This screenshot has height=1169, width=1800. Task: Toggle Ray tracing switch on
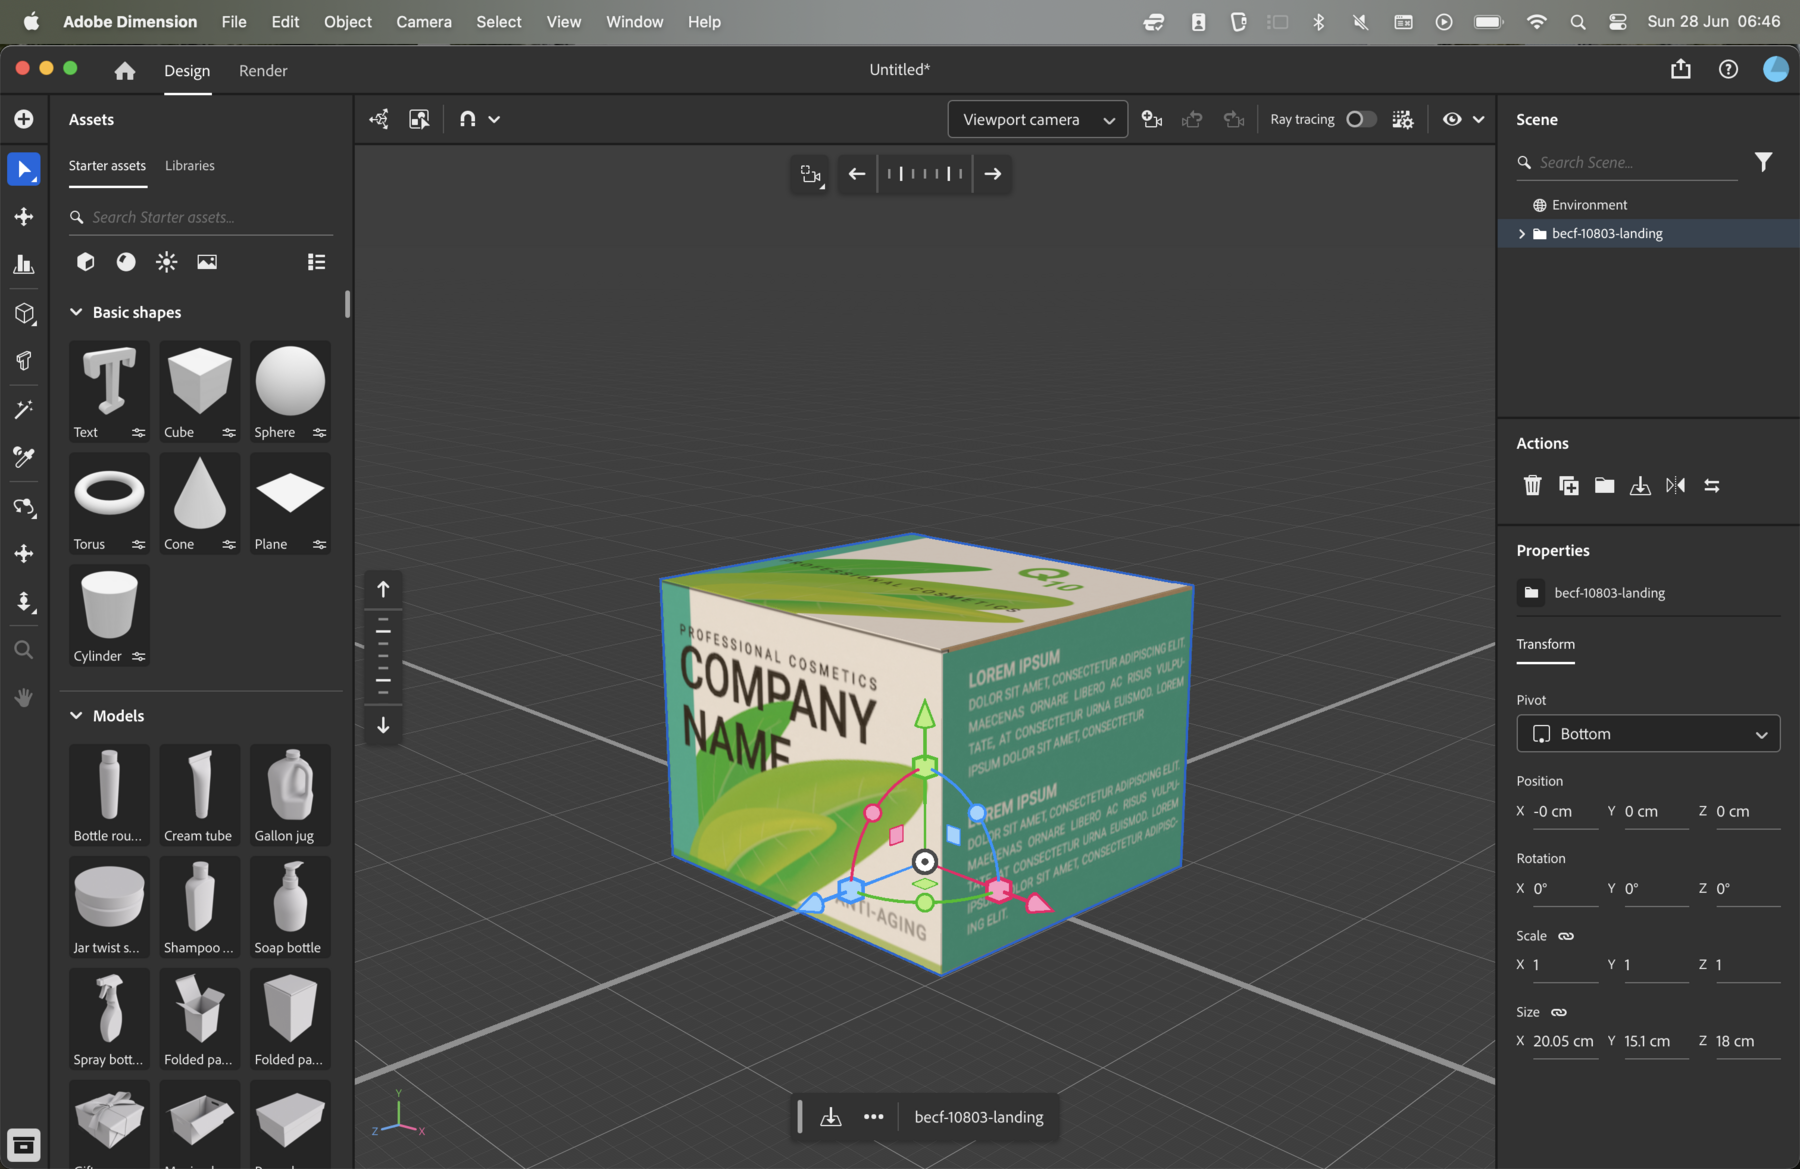click(x=1361, y=119)
